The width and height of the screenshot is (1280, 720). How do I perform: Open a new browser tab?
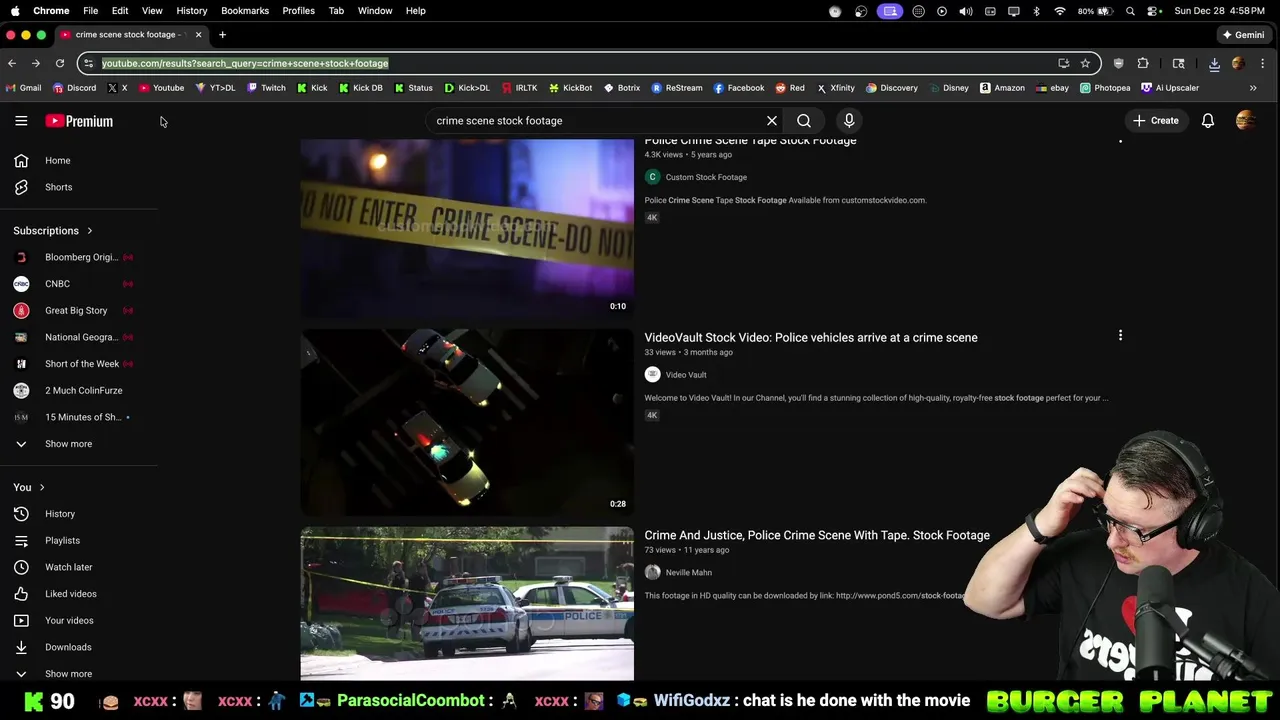pos(222,35)
